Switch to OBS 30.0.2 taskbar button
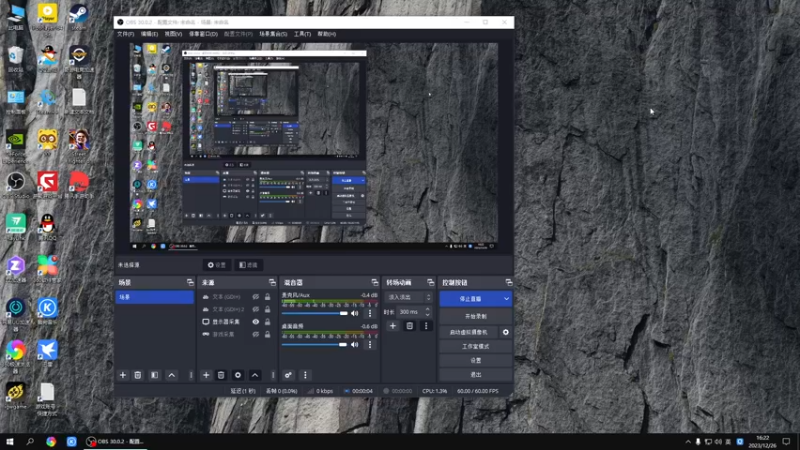800x450 pixels. pyautogui.click(x=115, y=441)
